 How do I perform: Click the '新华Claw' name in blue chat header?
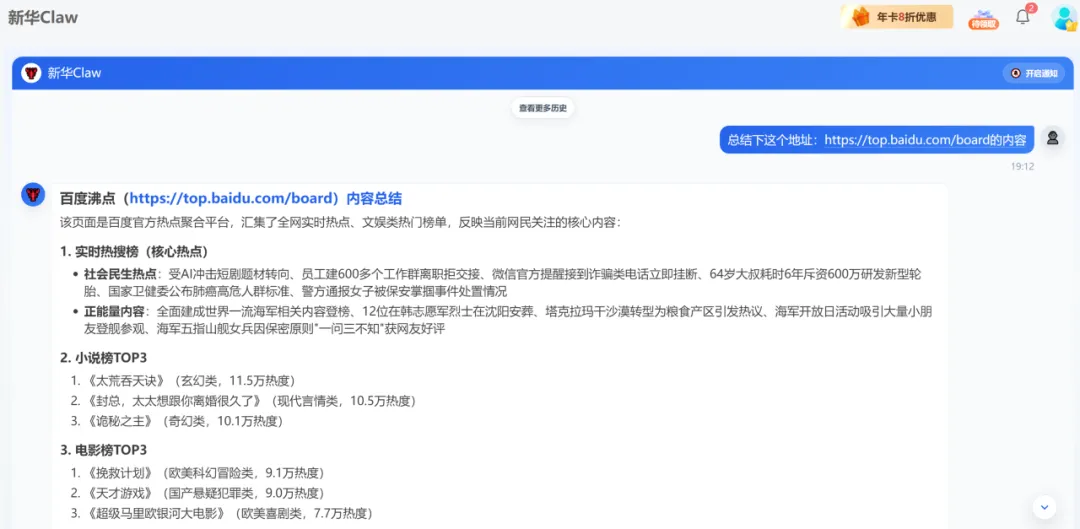[74, 73]
